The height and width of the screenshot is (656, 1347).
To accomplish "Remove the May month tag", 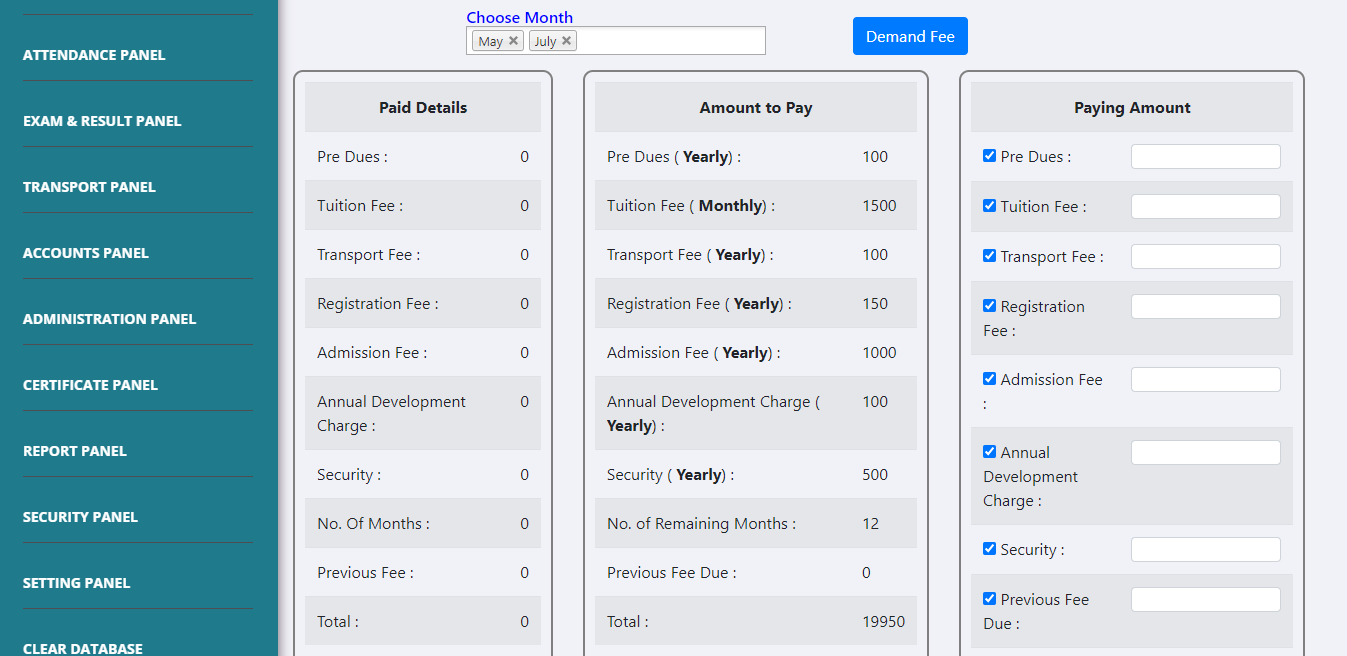I will [513, 41].
